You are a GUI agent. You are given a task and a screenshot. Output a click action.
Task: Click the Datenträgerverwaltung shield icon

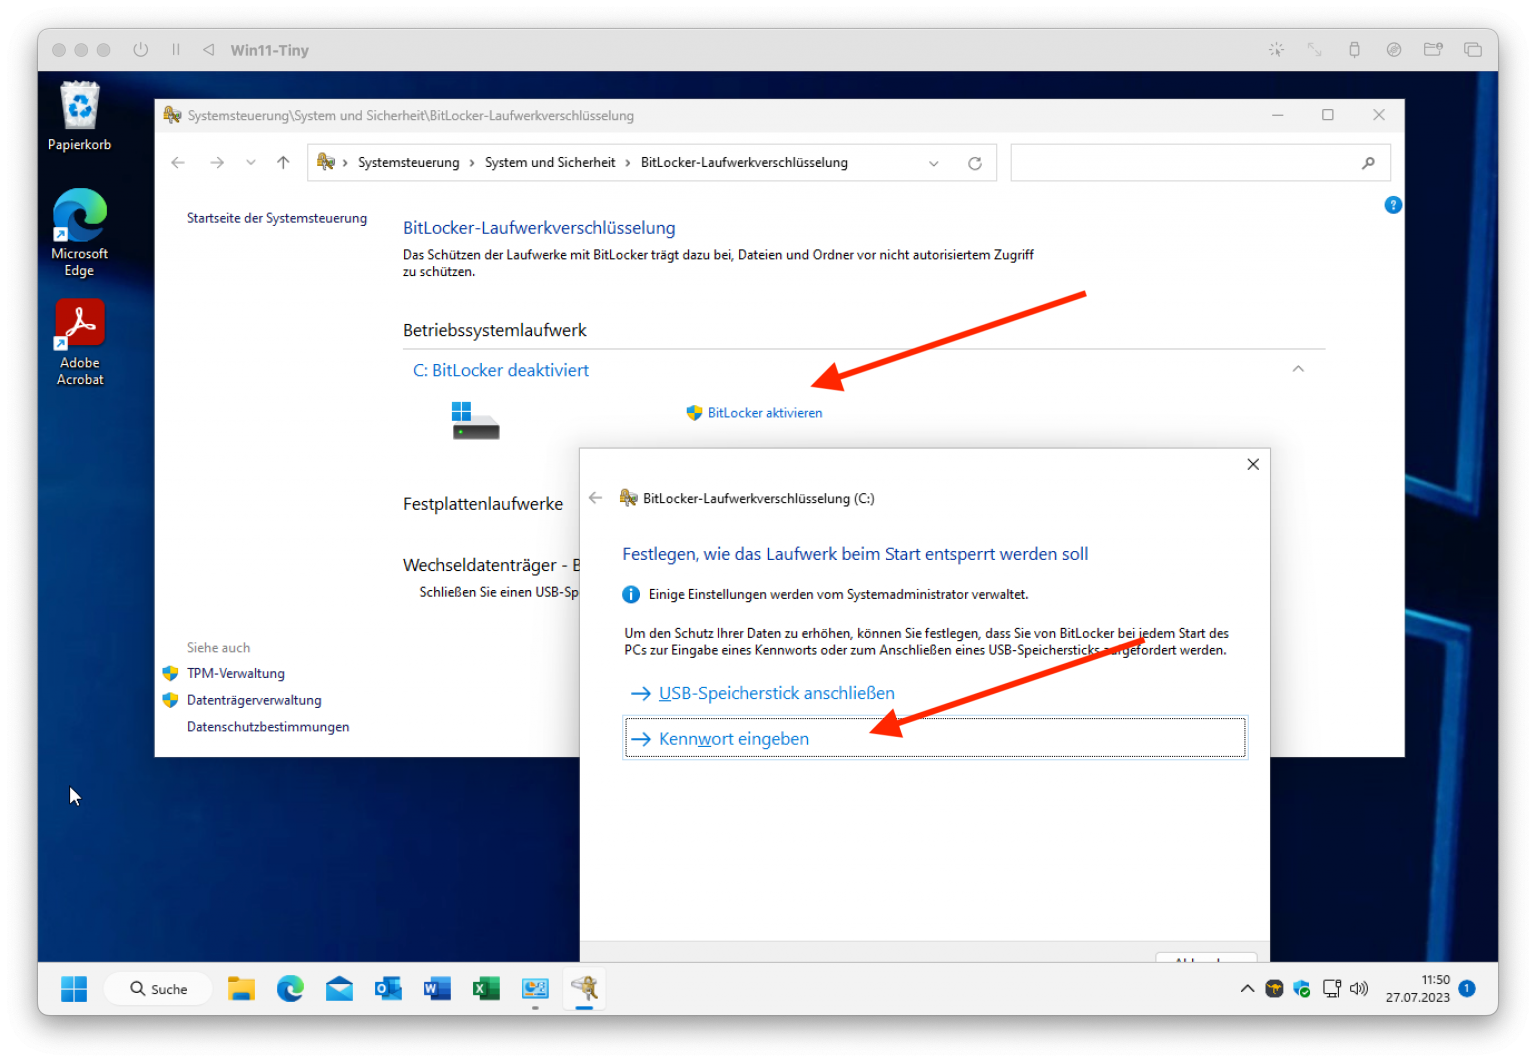tap(170, 700)
